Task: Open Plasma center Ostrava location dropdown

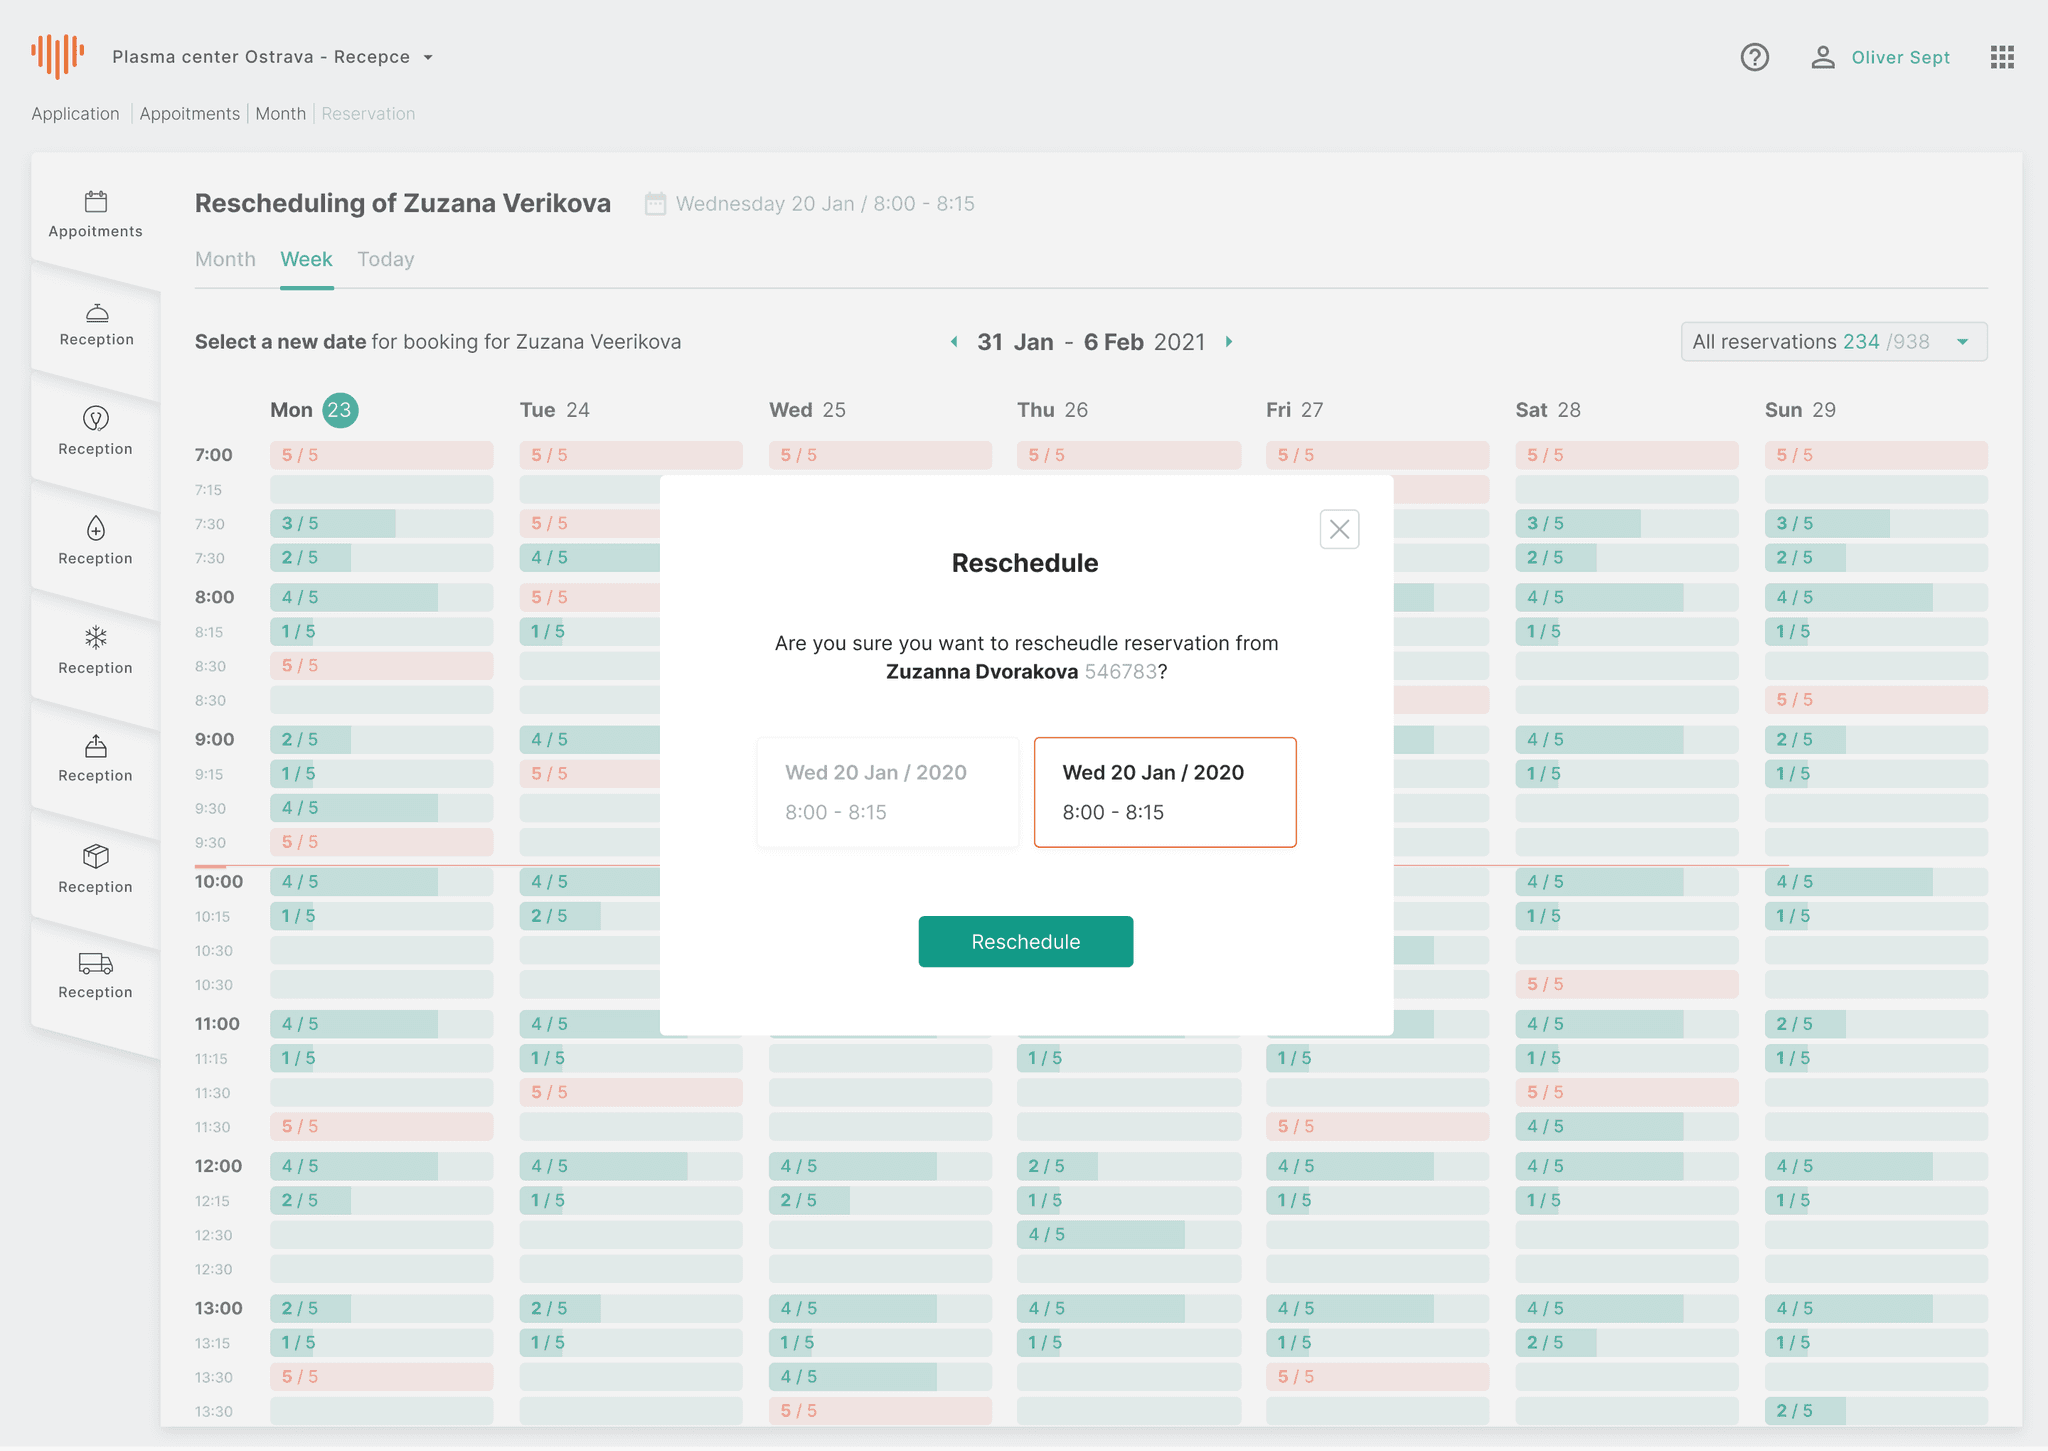Action: pyautogui.click(x=272, y=57)
